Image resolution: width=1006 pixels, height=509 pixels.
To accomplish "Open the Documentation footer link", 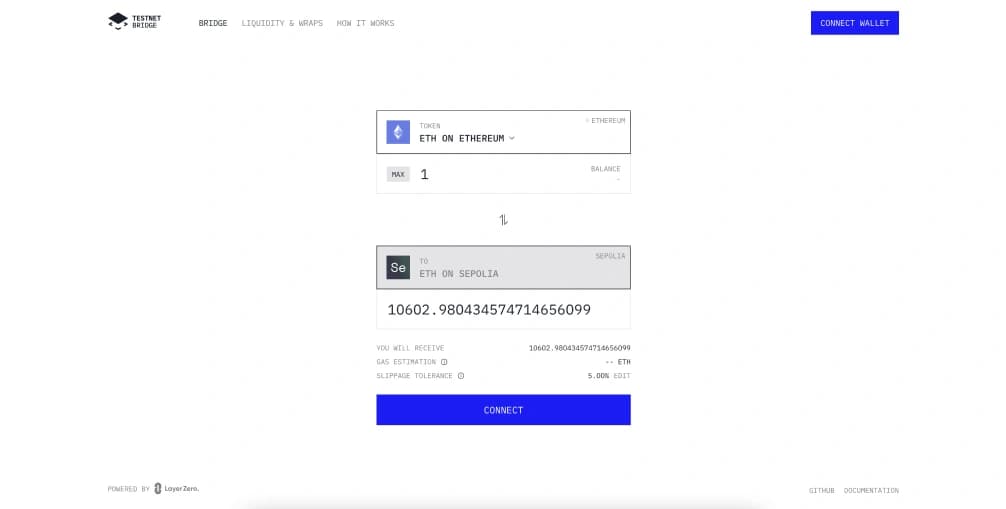I will pos(871,490).
